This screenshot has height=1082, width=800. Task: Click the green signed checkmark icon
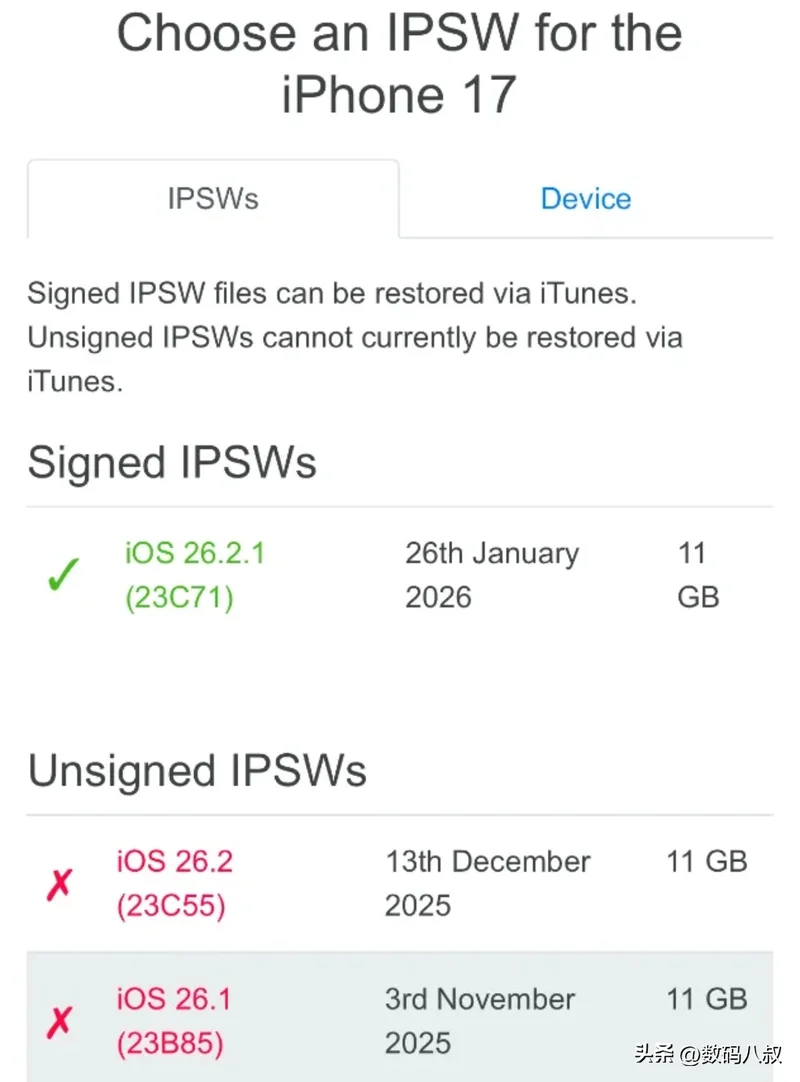click(62, 577)
